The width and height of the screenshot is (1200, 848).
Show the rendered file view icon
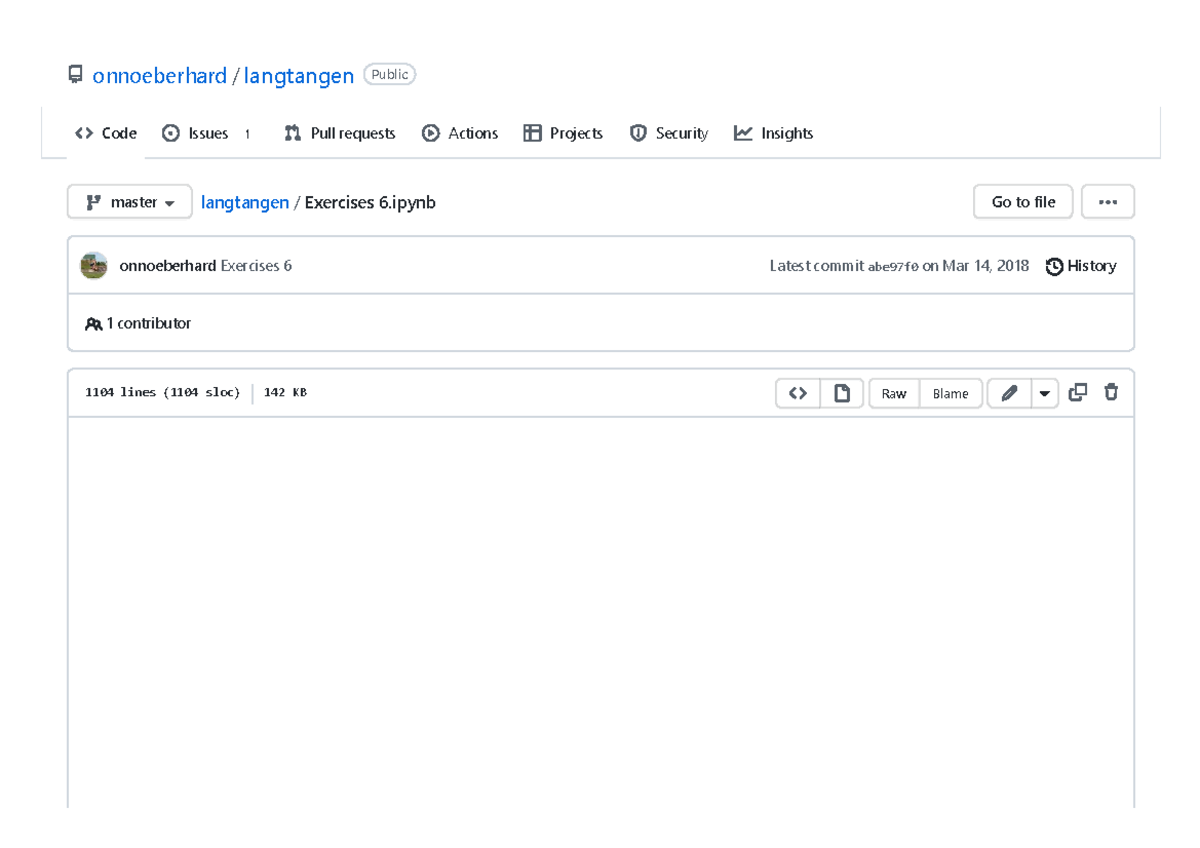[842, 393]
